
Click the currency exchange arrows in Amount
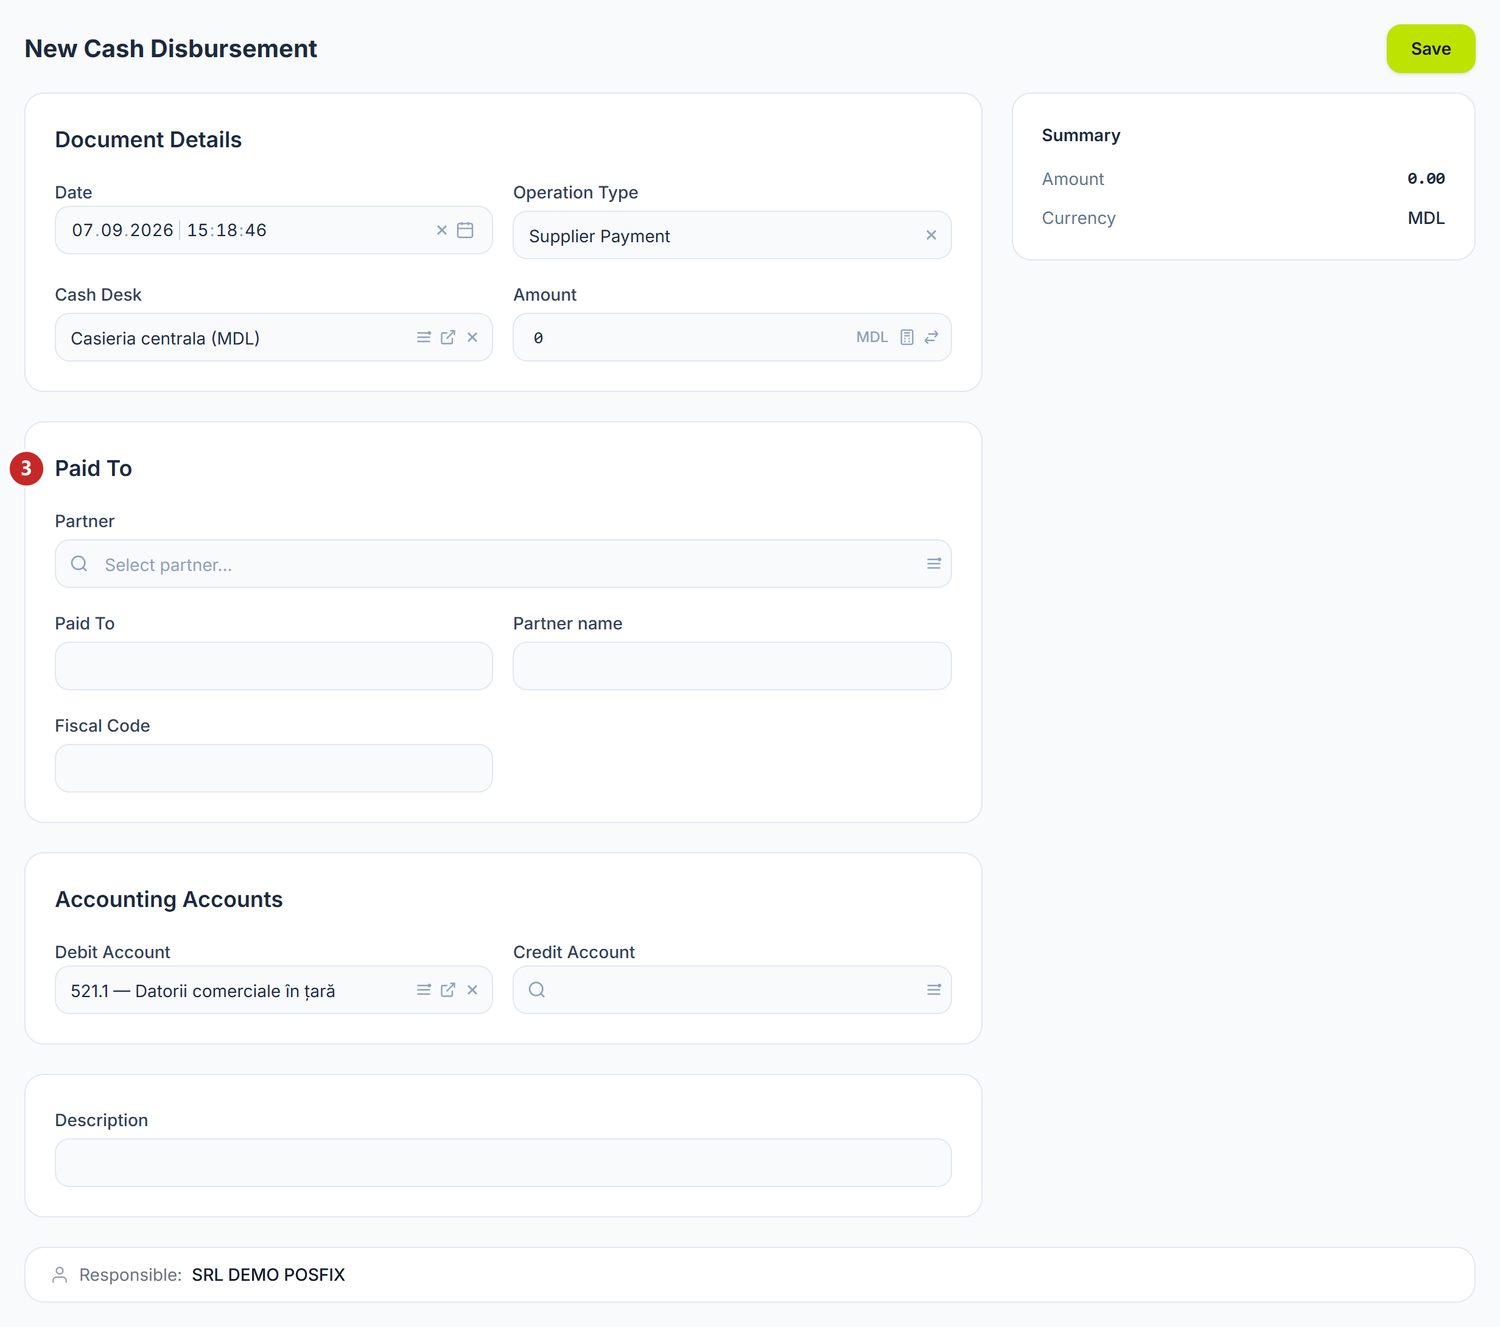pyautogui.click(x=931, y=337)
